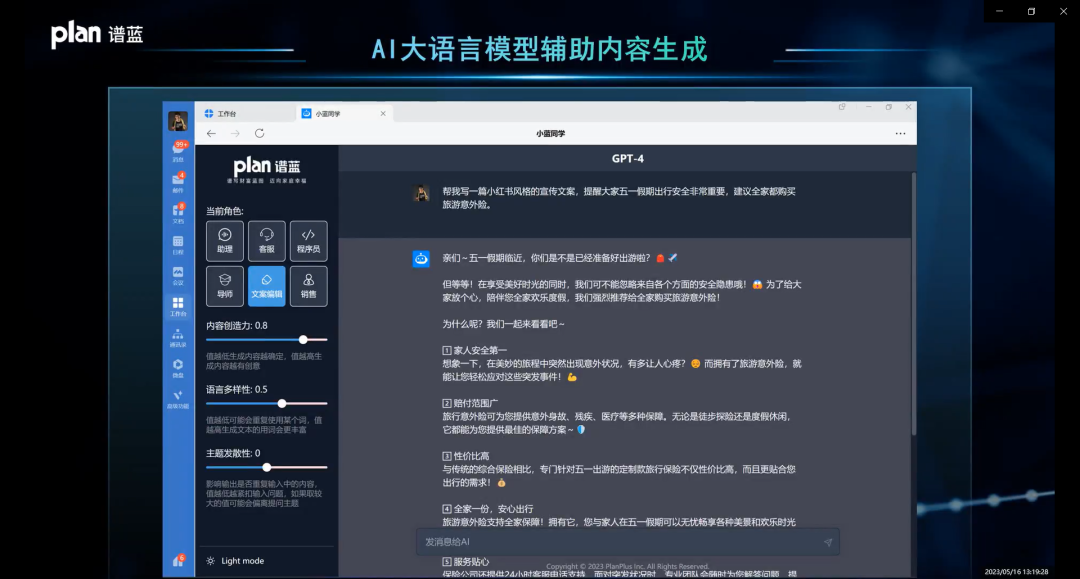Open the 通讯录 contacts sidebar icon
1080x579 pixels.
point(178,337)
